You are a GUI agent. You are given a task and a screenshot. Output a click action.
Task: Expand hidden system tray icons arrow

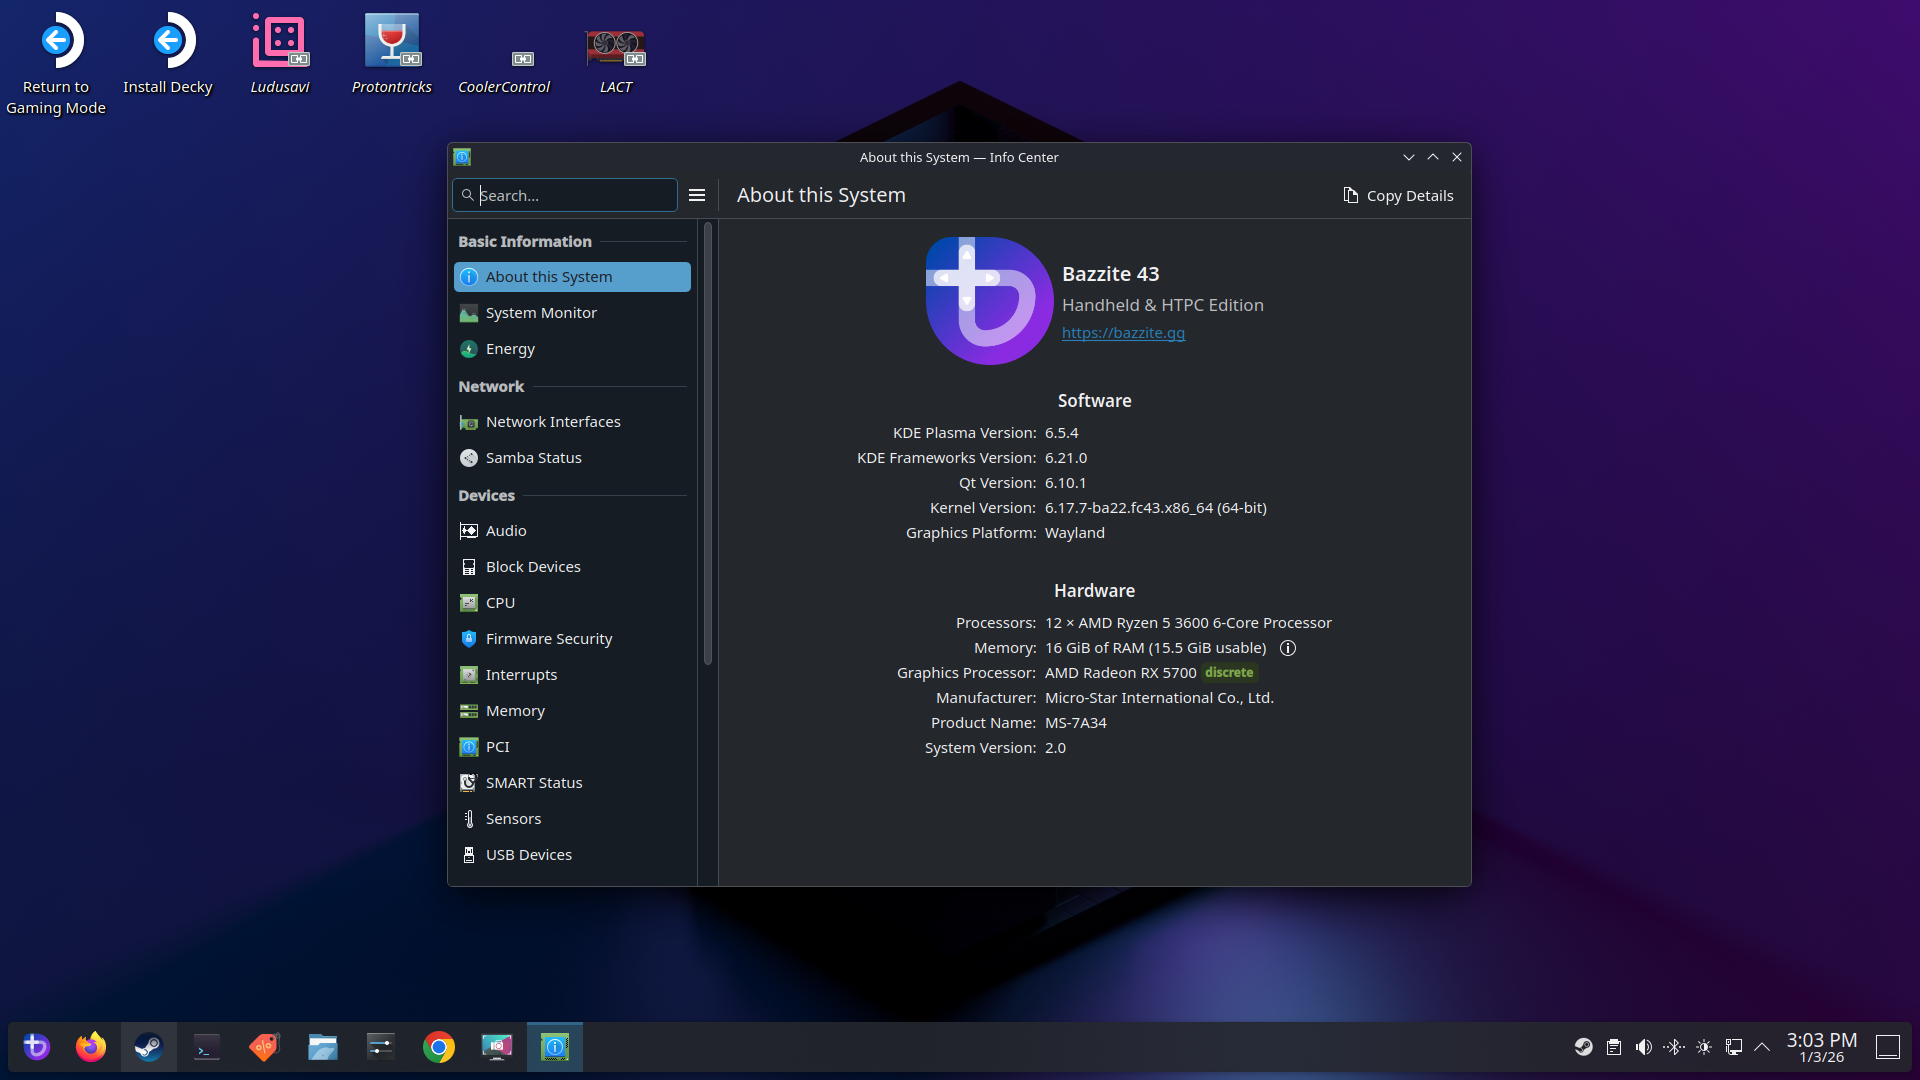1763,1047
